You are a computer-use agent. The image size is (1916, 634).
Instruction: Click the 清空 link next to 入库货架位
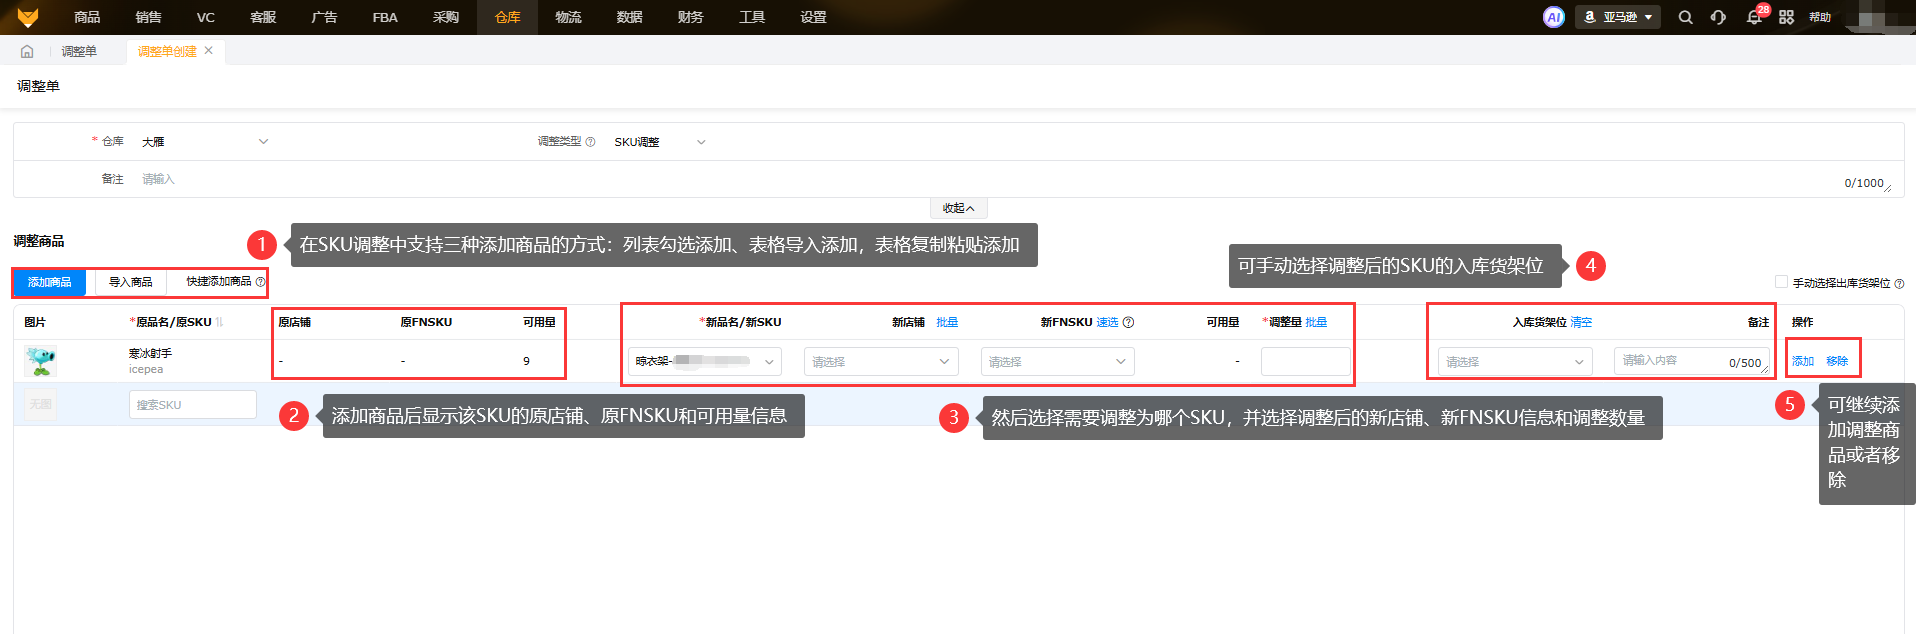1581,322
